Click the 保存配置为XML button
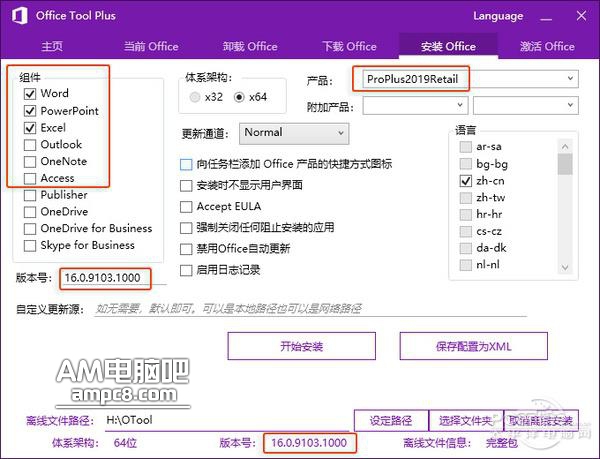 point(474,346)
